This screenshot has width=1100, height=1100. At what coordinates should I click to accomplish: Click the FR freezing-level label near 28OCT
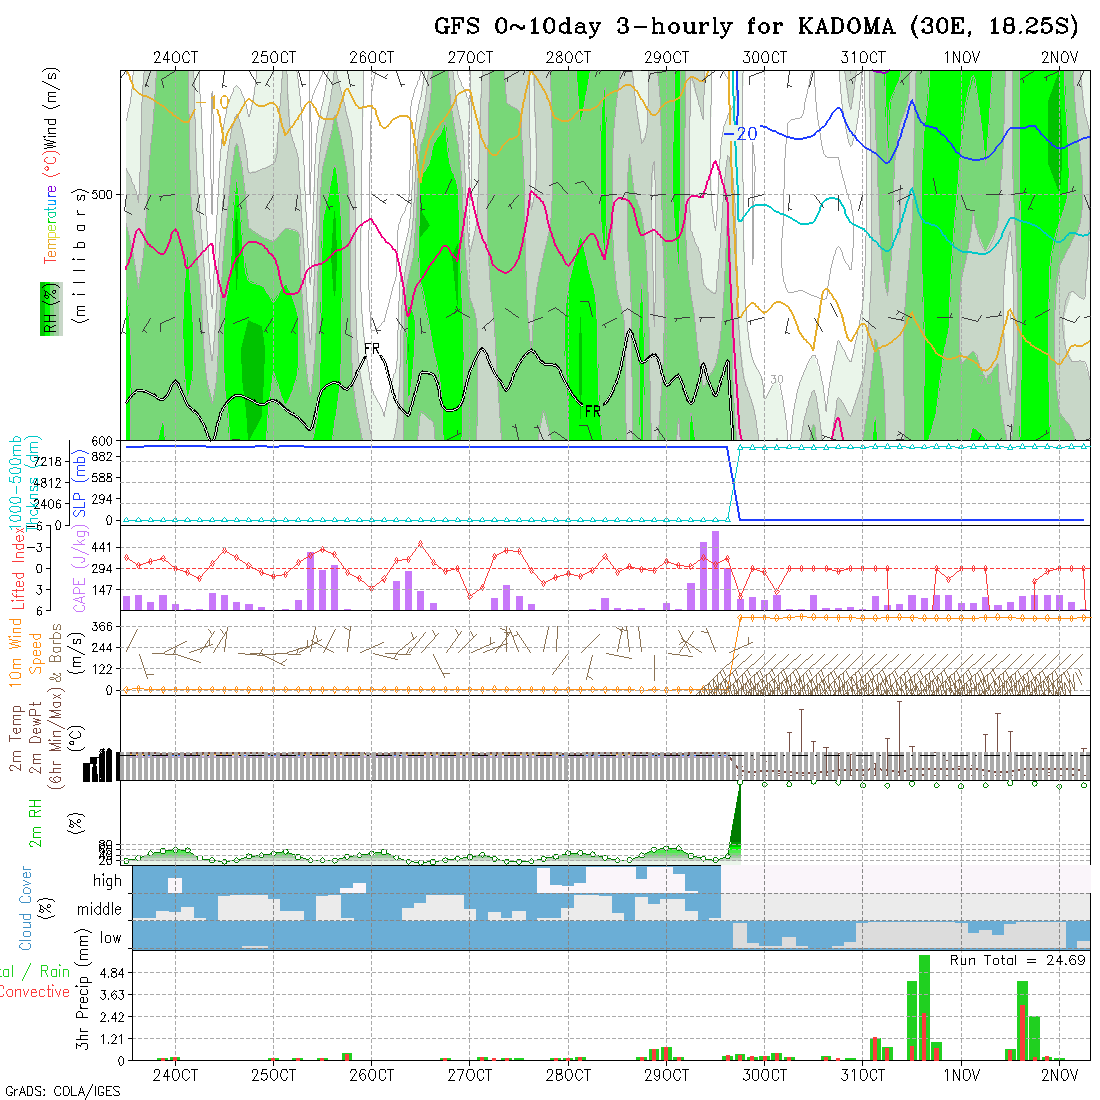(x=593, y=411)
